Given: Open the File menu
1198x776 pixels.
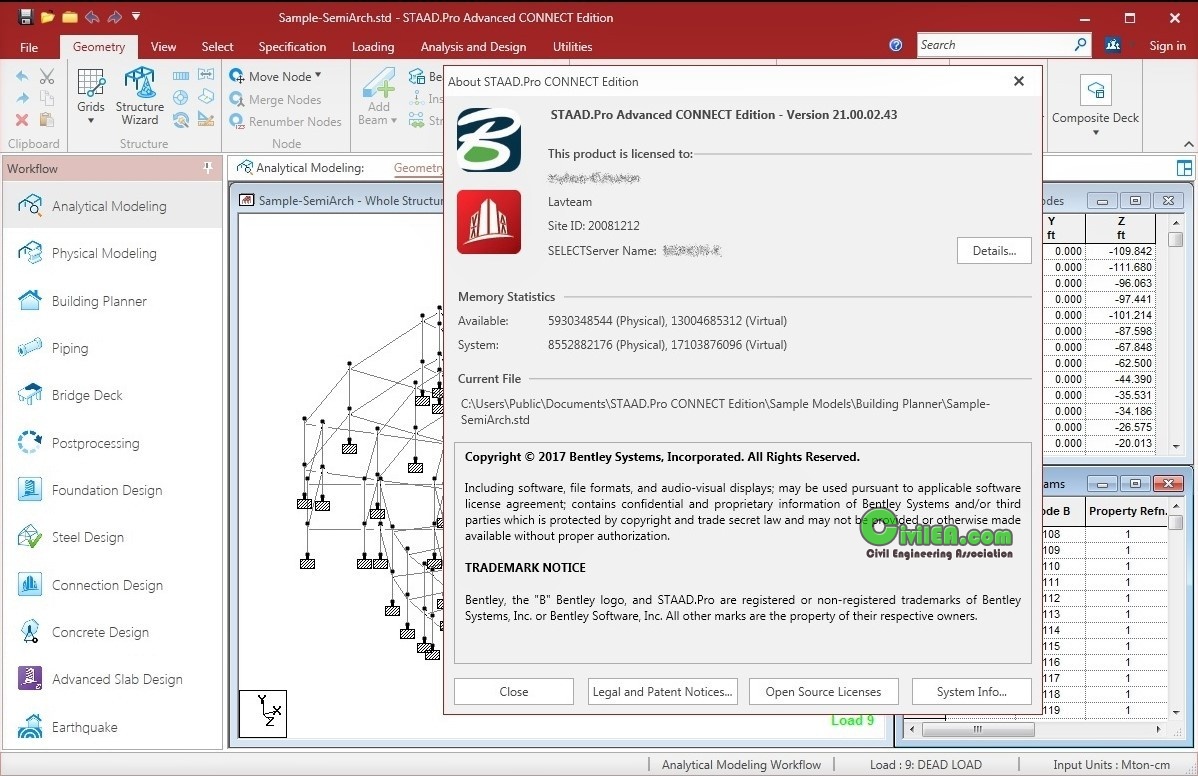Looking at the screenshot, I should pos(29,47).
